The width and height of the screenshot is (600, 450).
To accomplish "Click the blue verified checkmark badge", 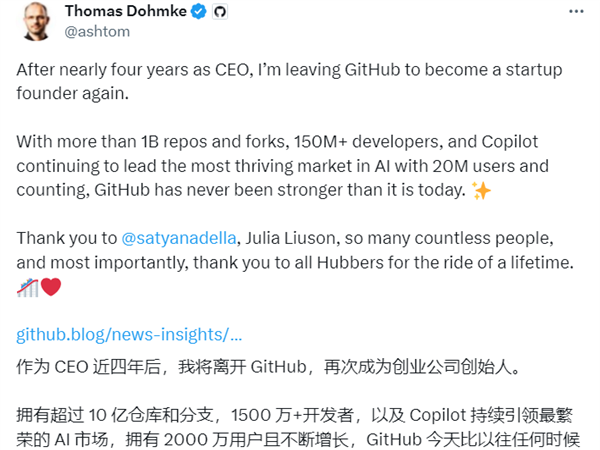I will tap(199, 12).
